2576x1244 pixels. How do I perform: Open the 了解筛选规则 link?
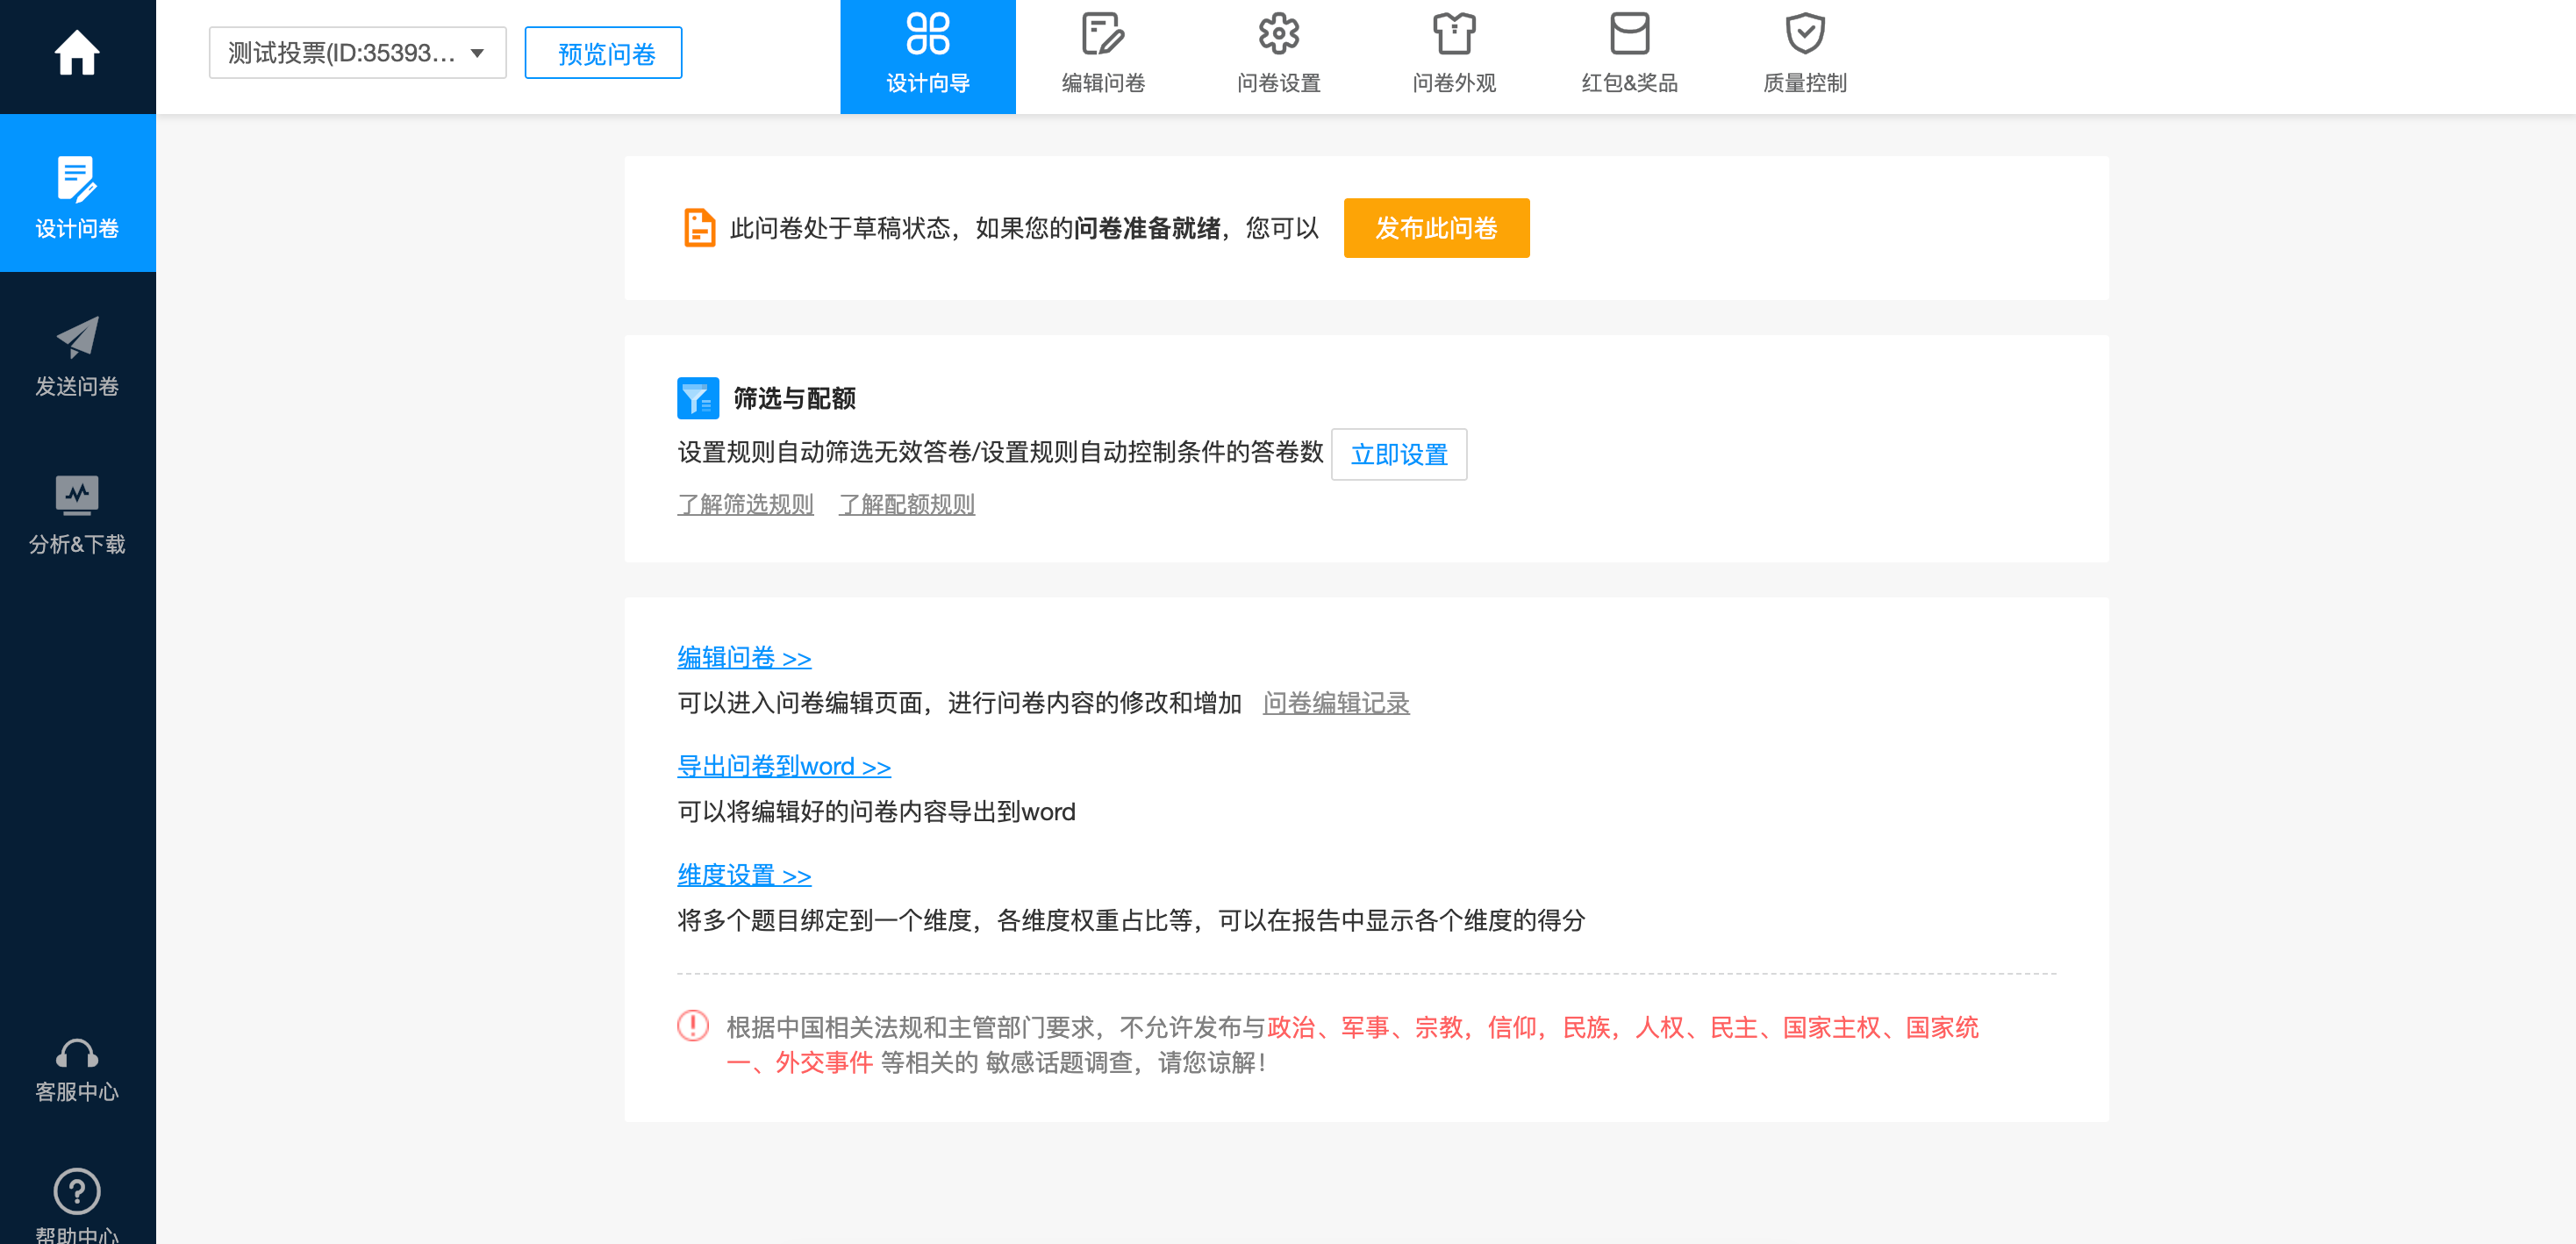(x=745, y=504)
